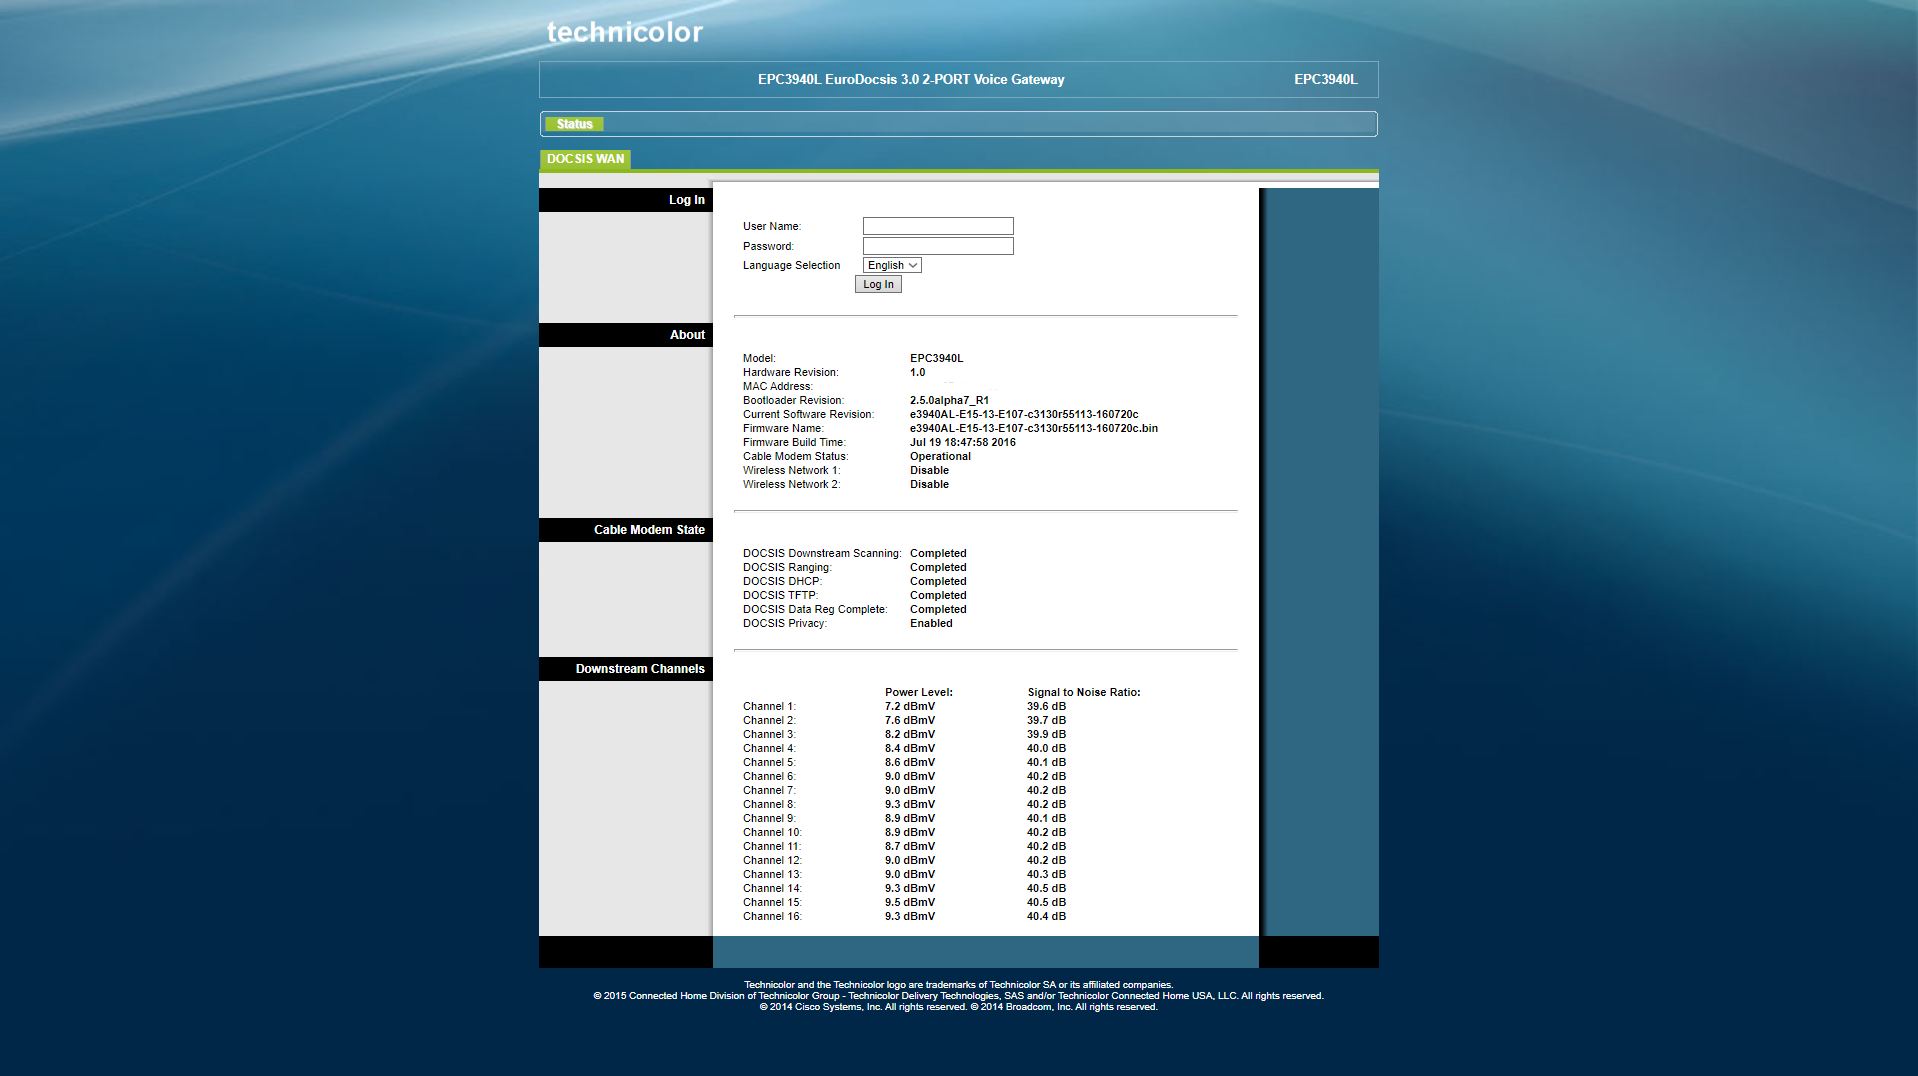The image size is (1918, 1076).
Task: Click DOCSIS Privacy Enabled value
Action: pos(931,623)
